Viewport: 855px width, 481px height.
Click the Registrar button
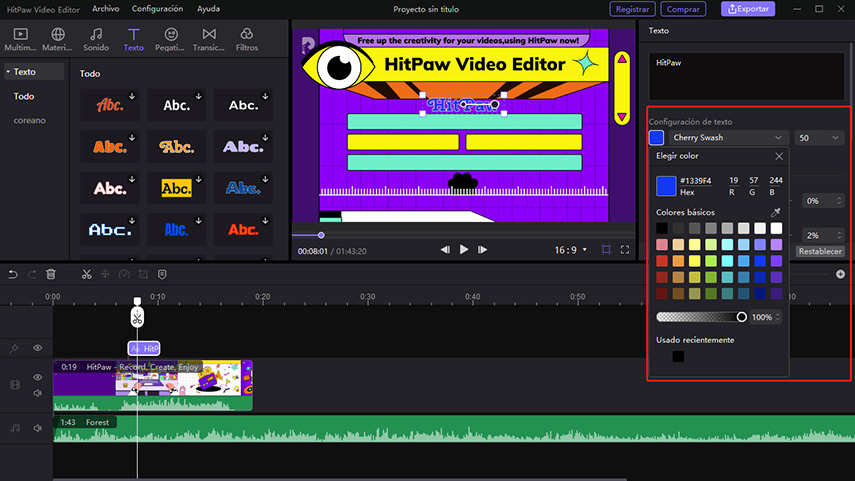[632, 9]
